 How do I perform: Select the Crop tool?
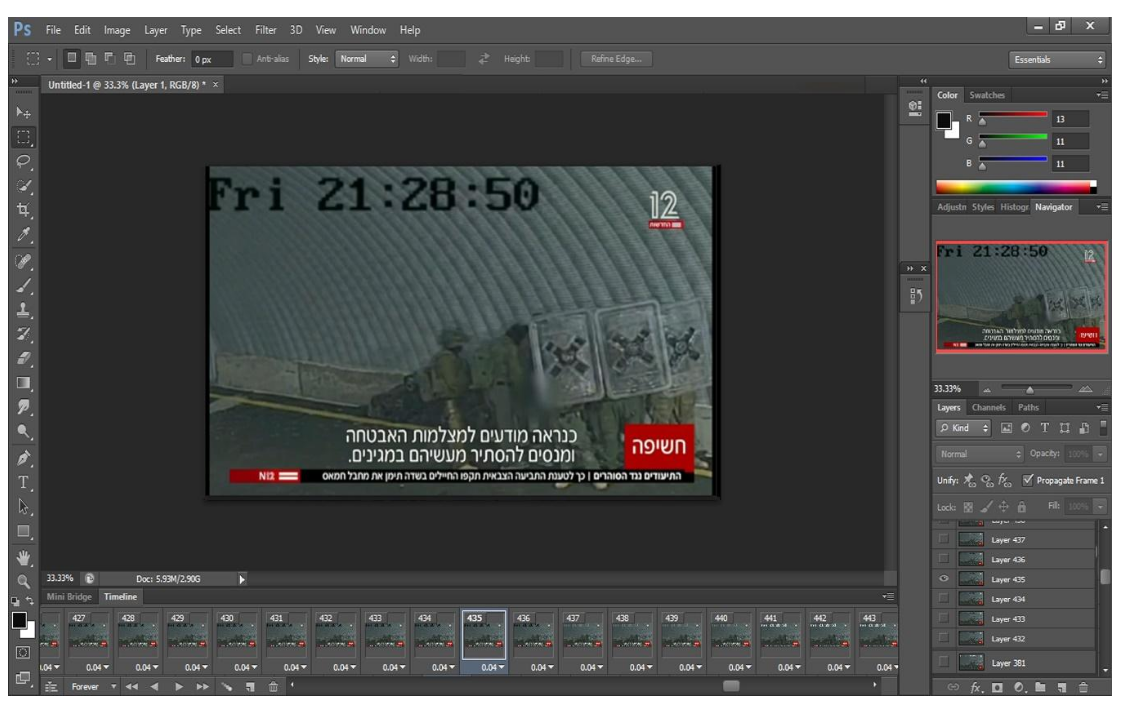[x=23, y=210]
